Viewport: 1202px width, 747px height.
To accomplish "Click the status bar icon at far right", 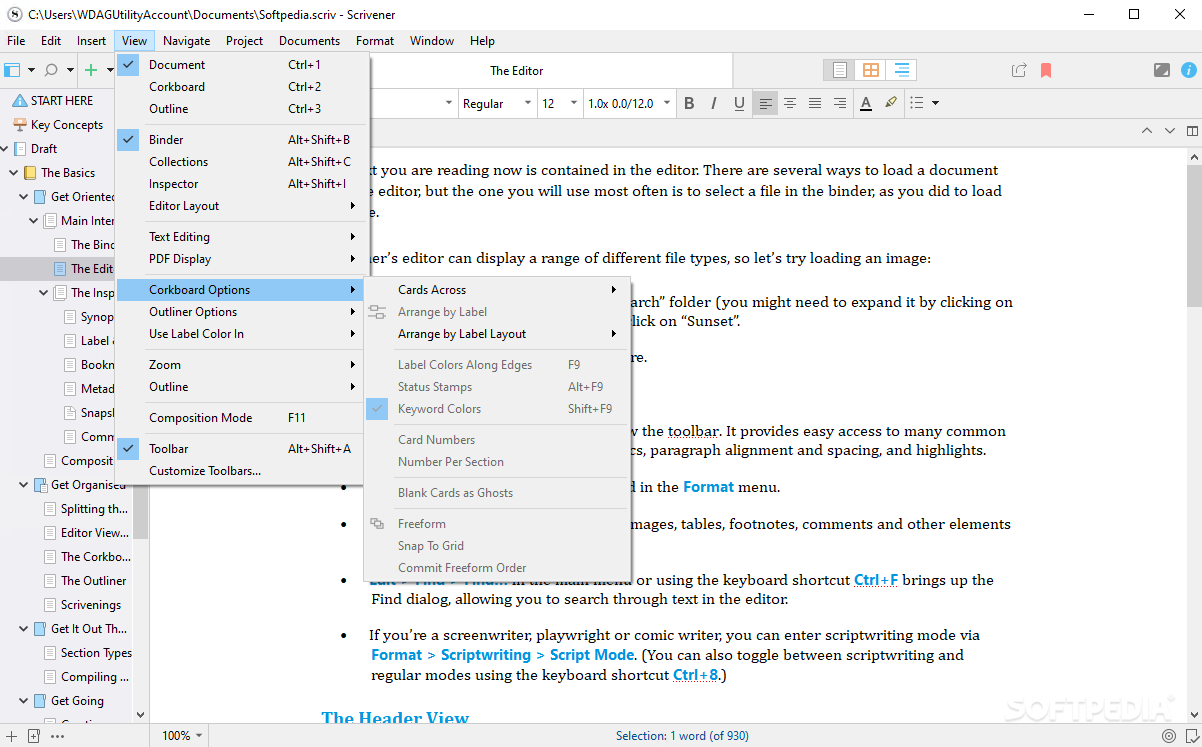I will 1190,736.
